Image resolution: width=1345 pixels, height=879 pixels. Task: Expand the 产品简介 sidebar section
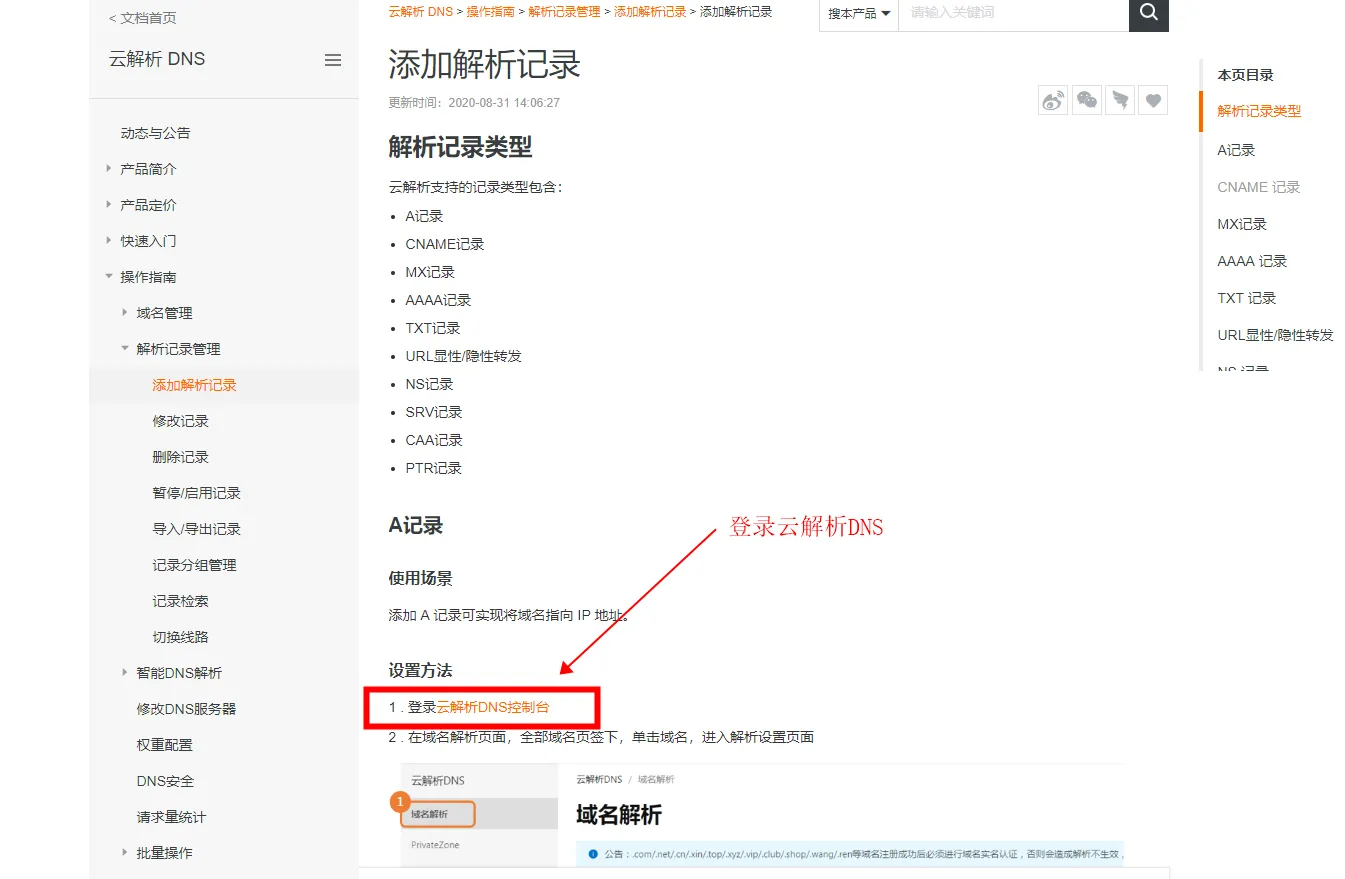pyautogui.click(x=148, y=169)
